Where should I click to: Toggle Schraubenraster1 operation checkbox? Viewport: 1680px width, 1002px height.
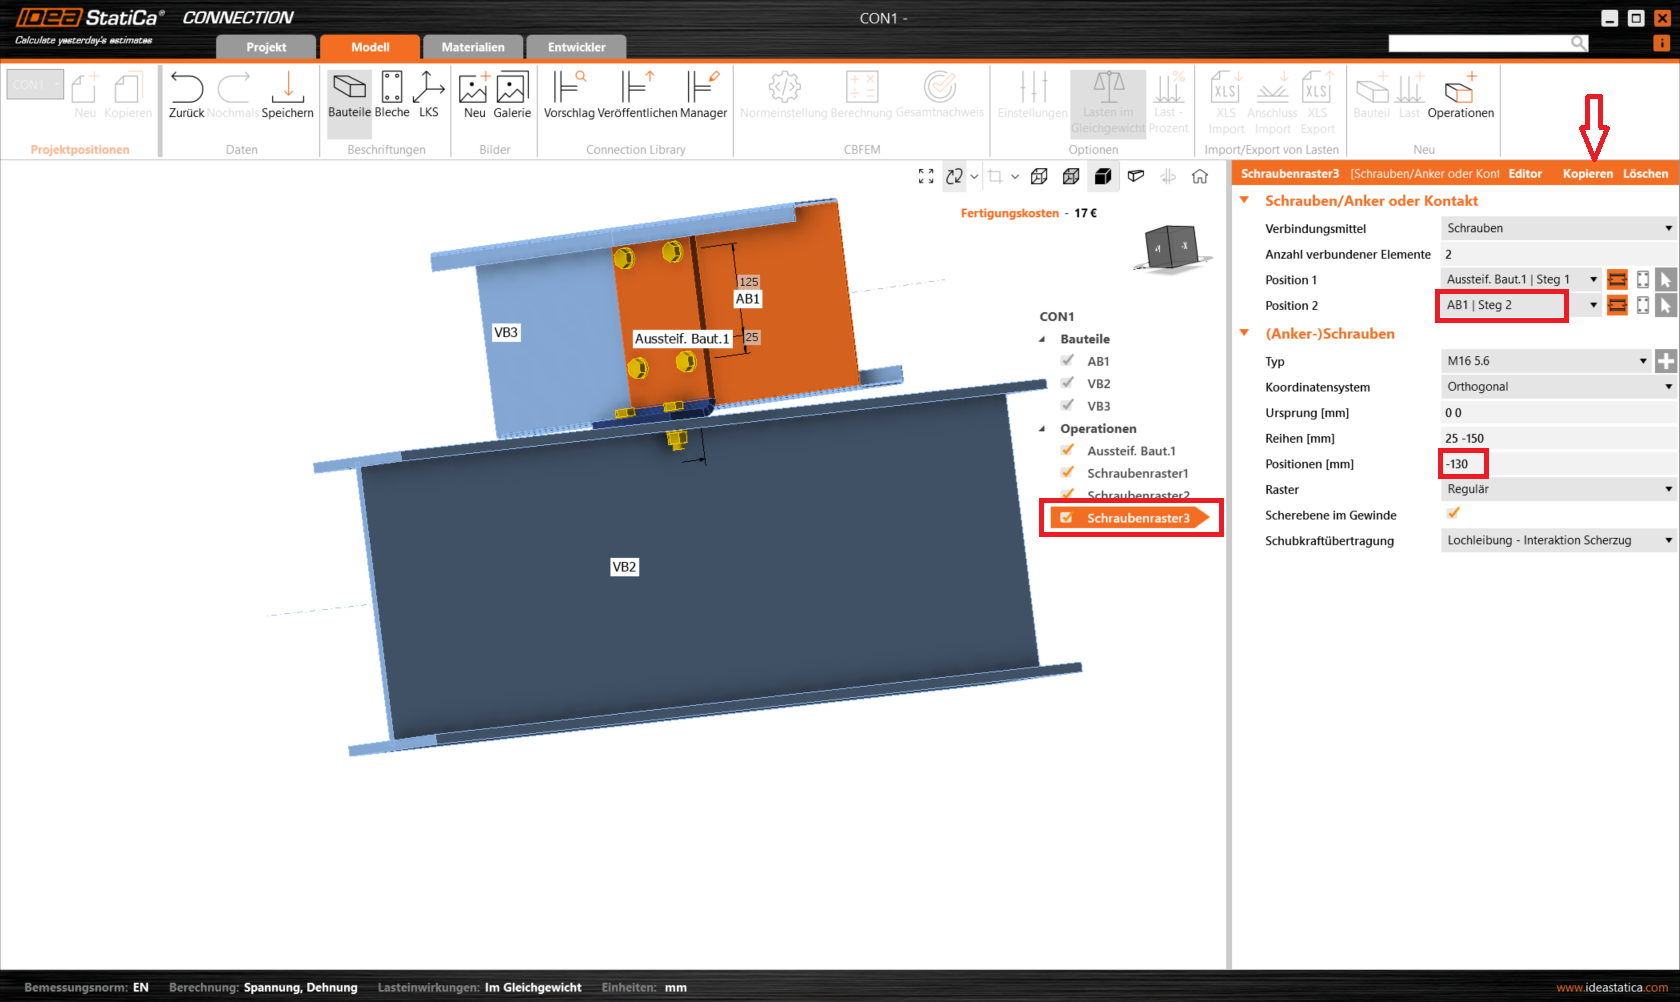pyautogui.click(x=1067, y=473)
